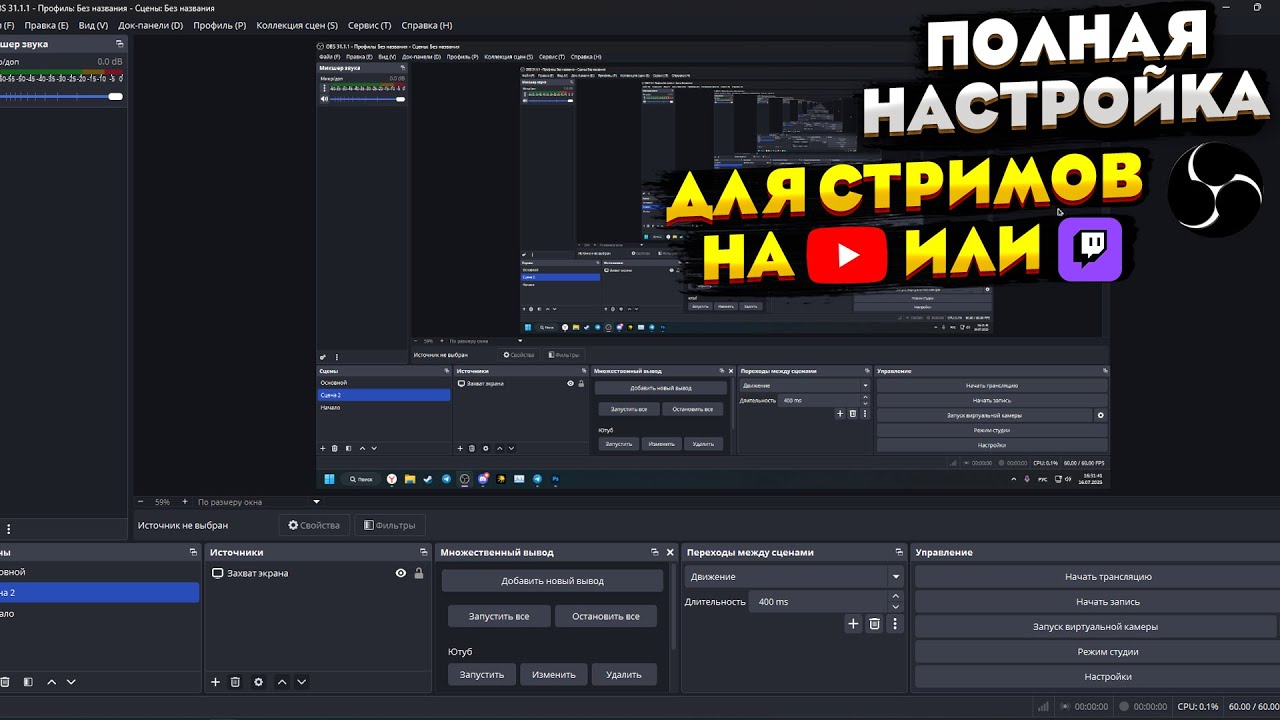
Task: Open the Справка (H) menu
Action: (x=426, y=25)
